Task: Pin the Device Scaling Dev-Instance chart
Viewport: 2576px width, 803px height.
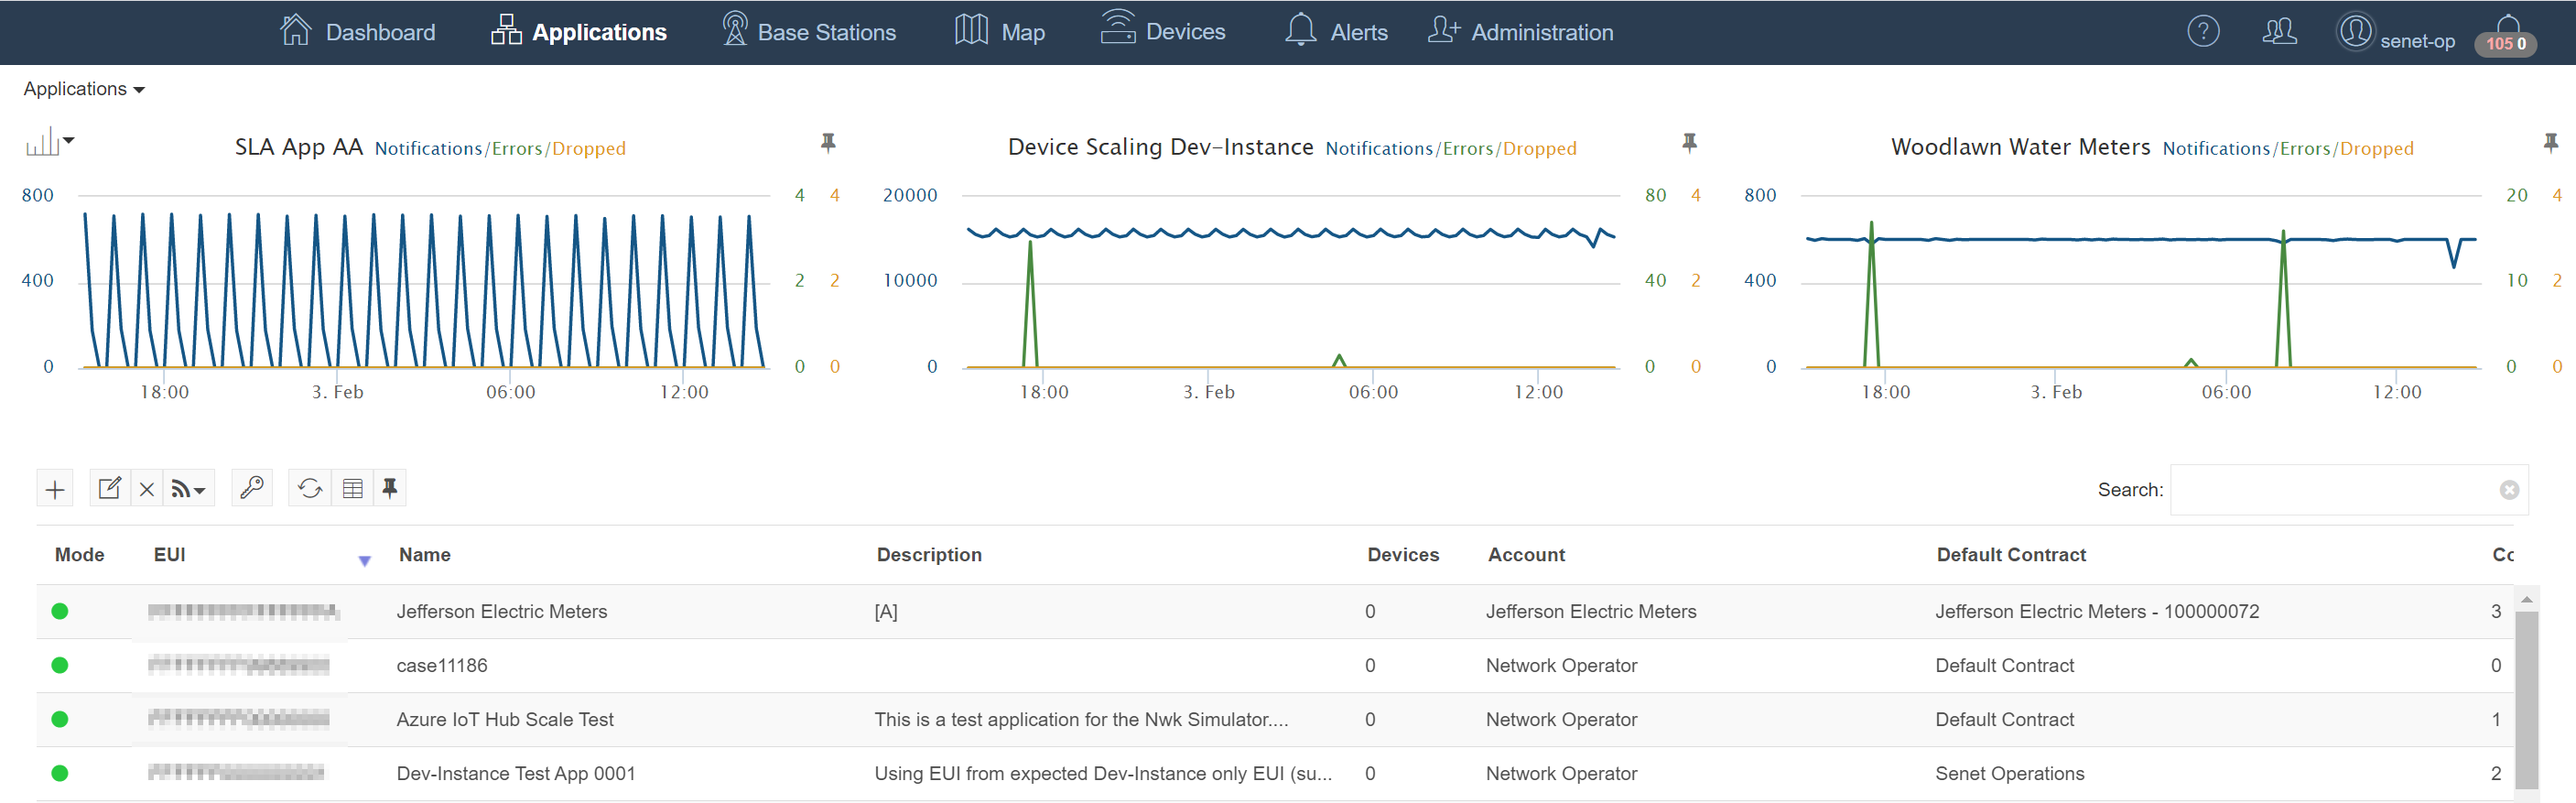Action: [x=1689, y=143]
